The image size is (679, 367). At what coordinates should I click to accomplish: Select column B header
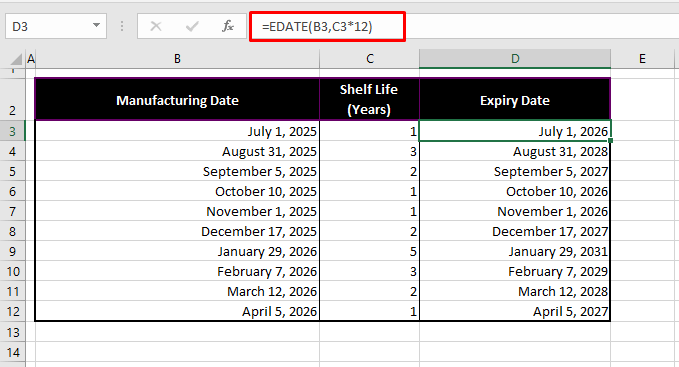pyautogui.click(x=178, y=59)
